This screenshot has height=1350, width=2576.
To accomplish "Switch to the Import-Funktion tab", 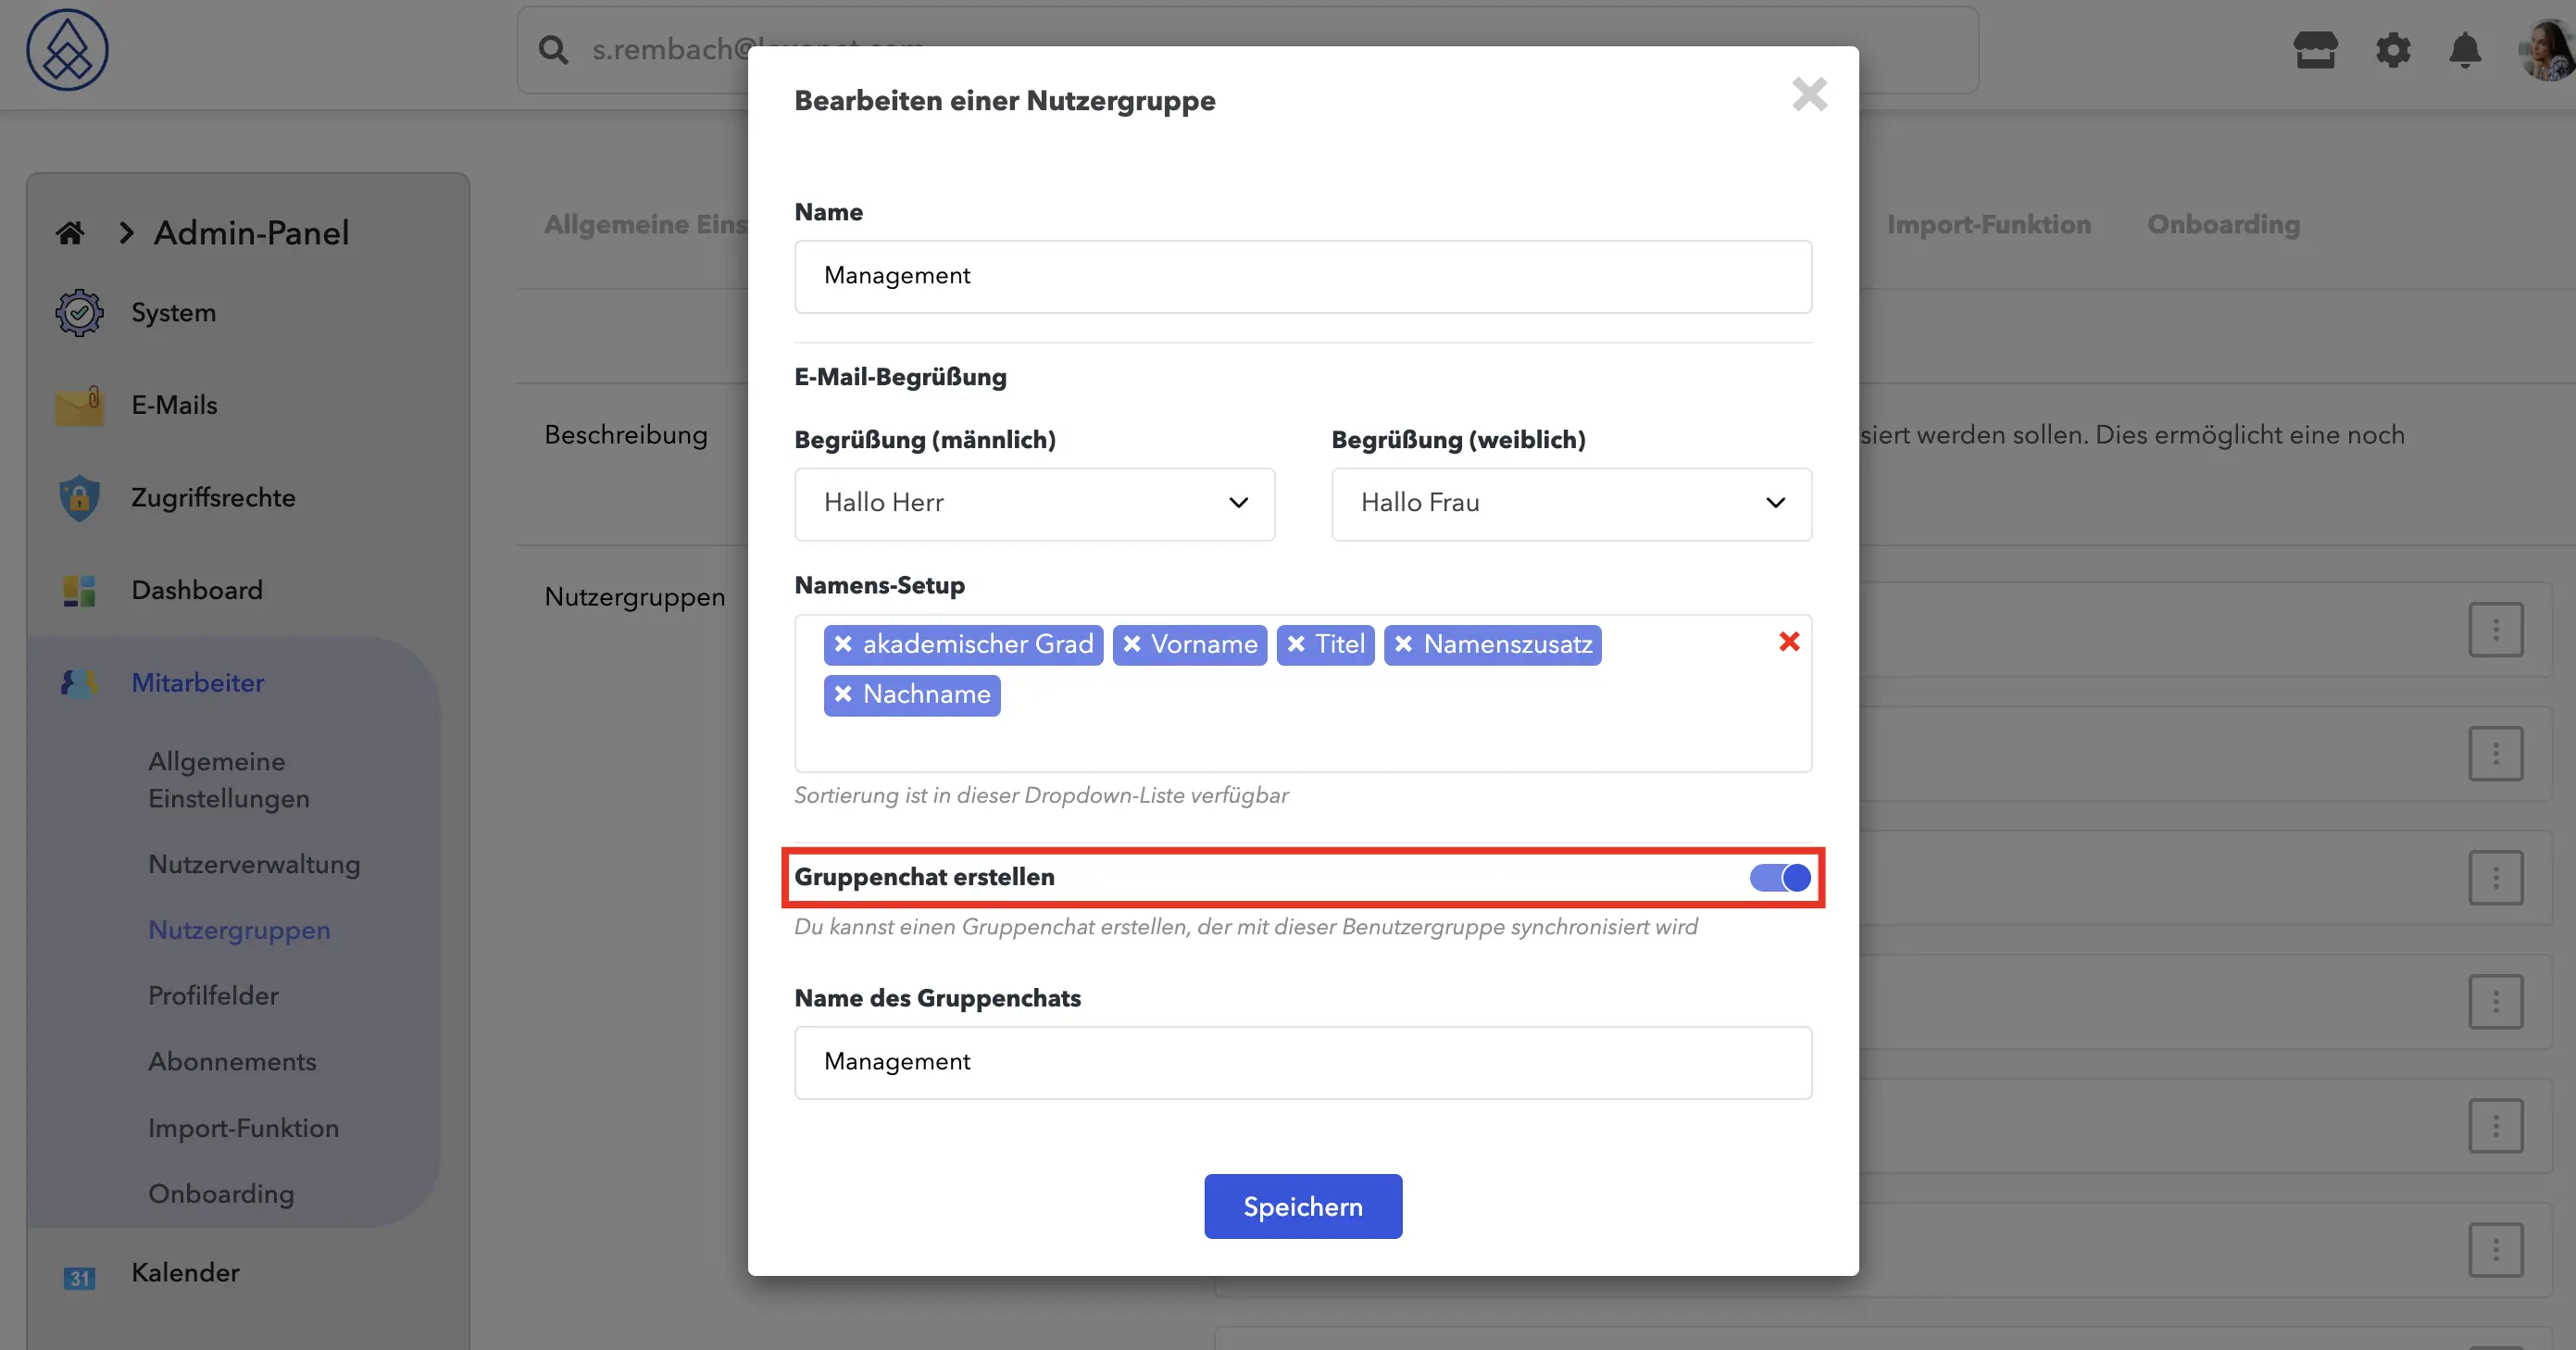I will tap(1989, 224).
